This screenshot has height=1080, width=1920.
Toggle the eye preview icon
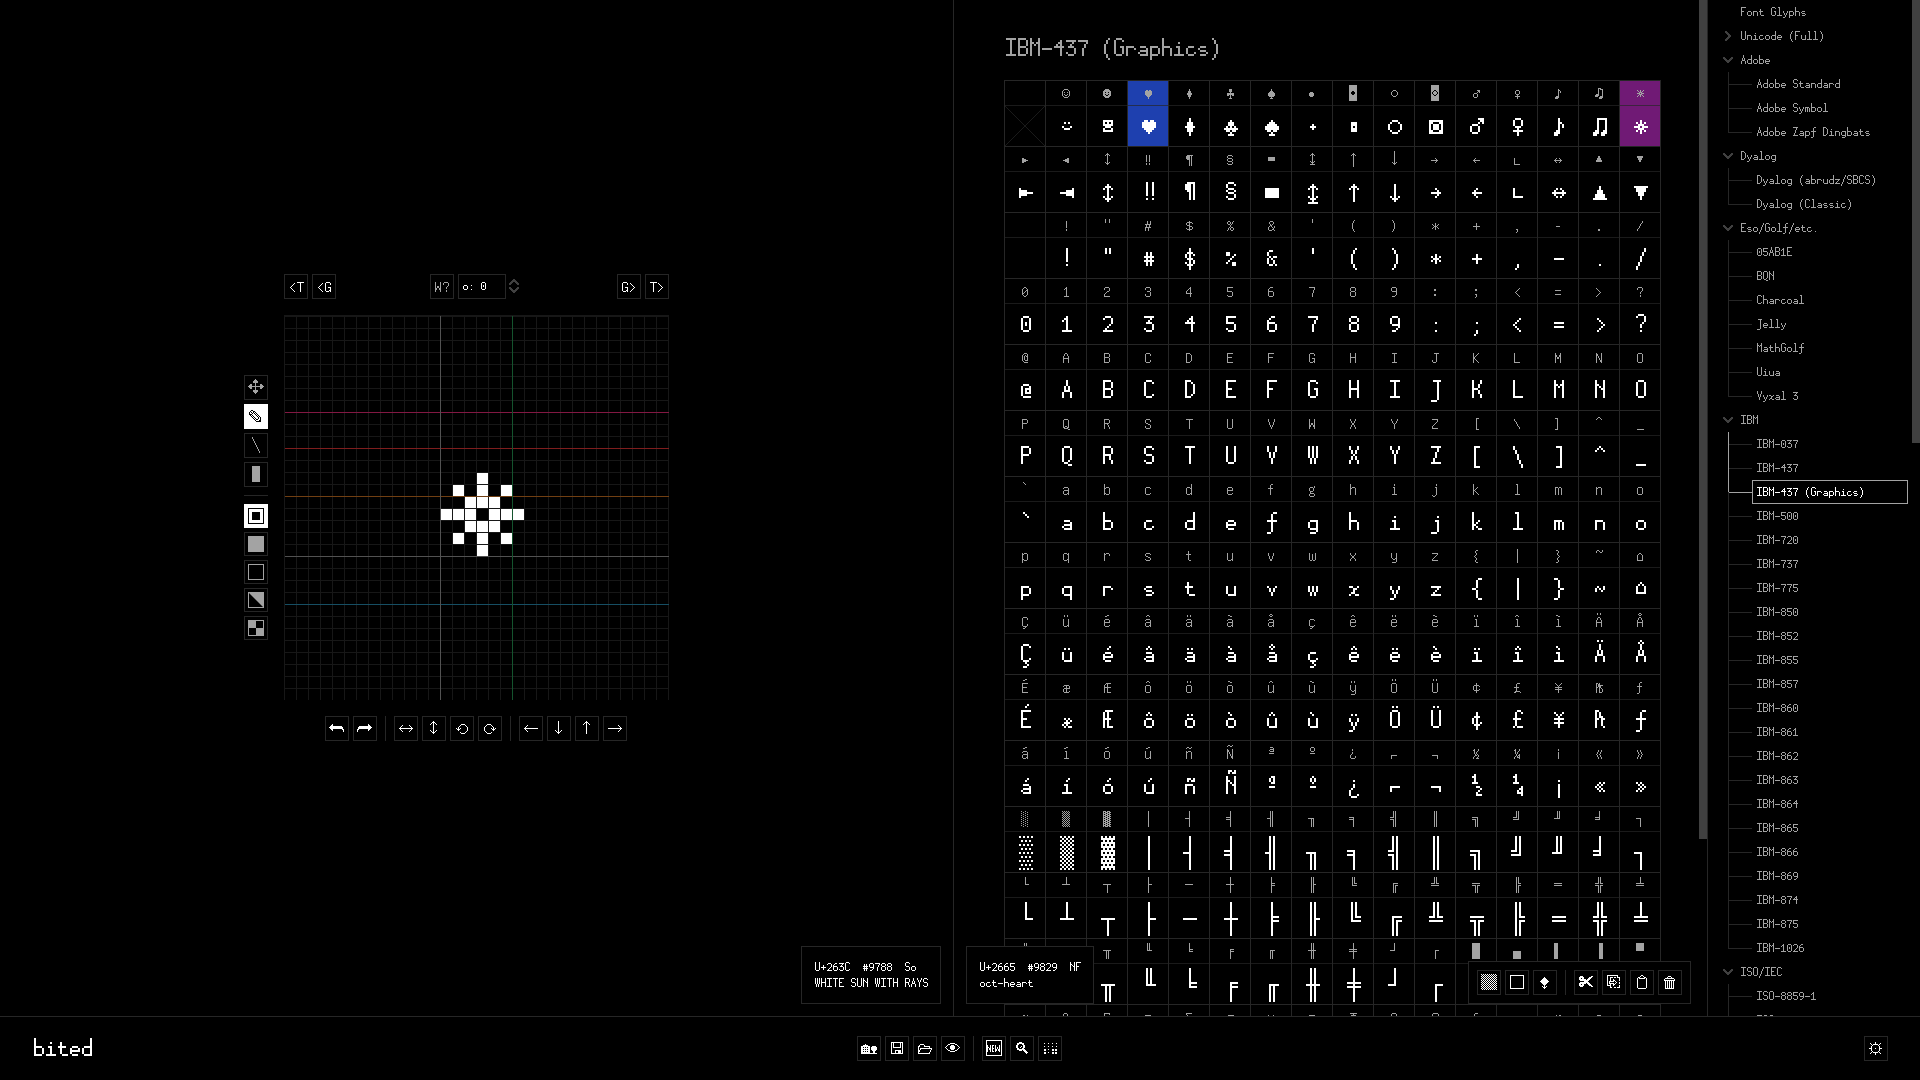point(953,1049)
